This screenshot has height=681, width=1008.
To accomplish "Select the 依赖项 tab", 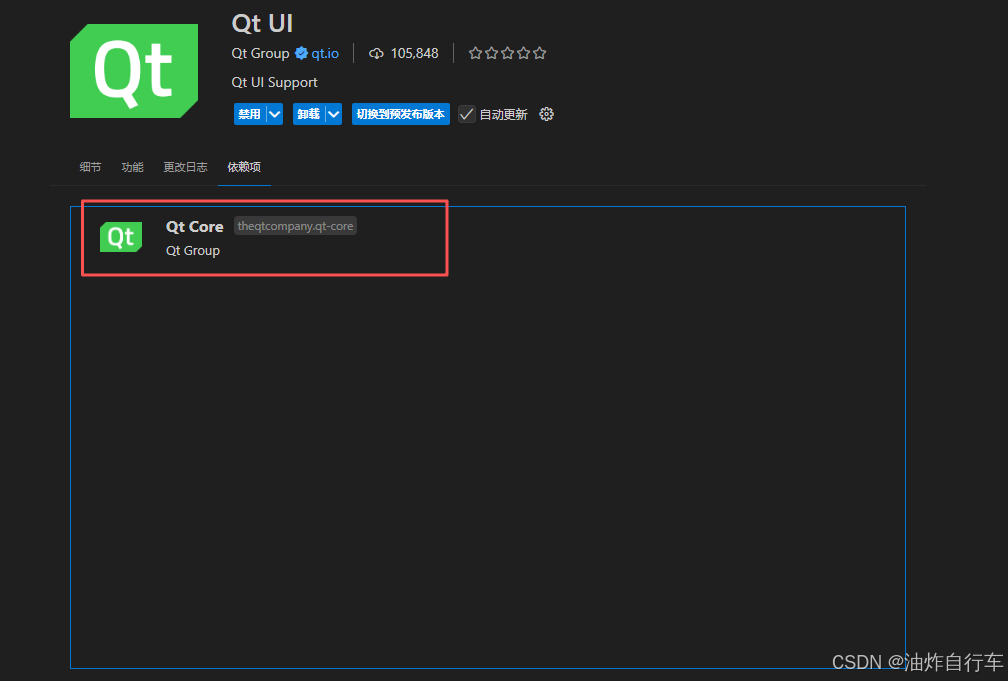I will pyautogui.click(x=244, y=167).
